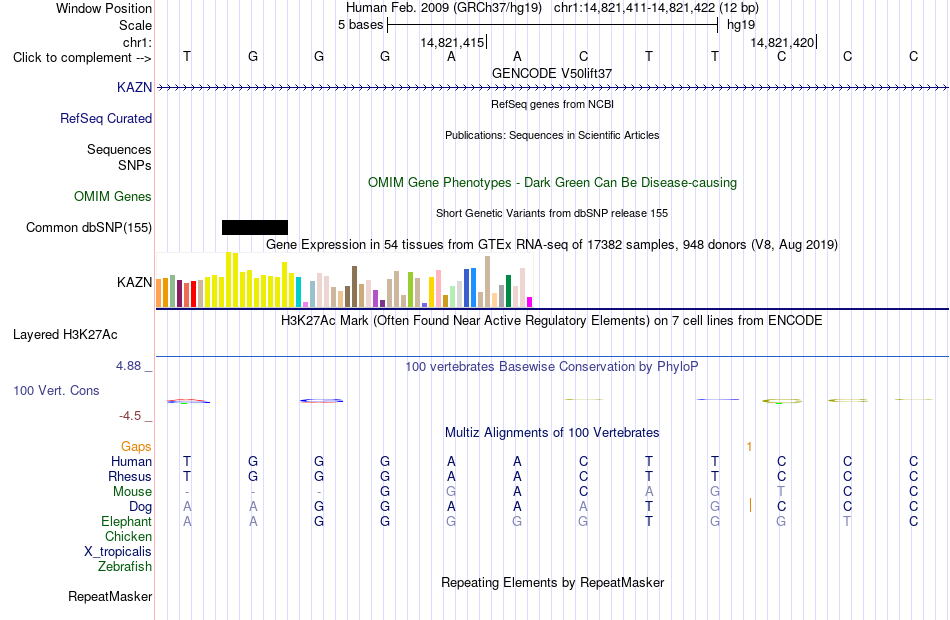This screenshot has height=620, width=950.
Task: Click the Layered H3K27Ac track label
Action: click(x=65, y=335)
